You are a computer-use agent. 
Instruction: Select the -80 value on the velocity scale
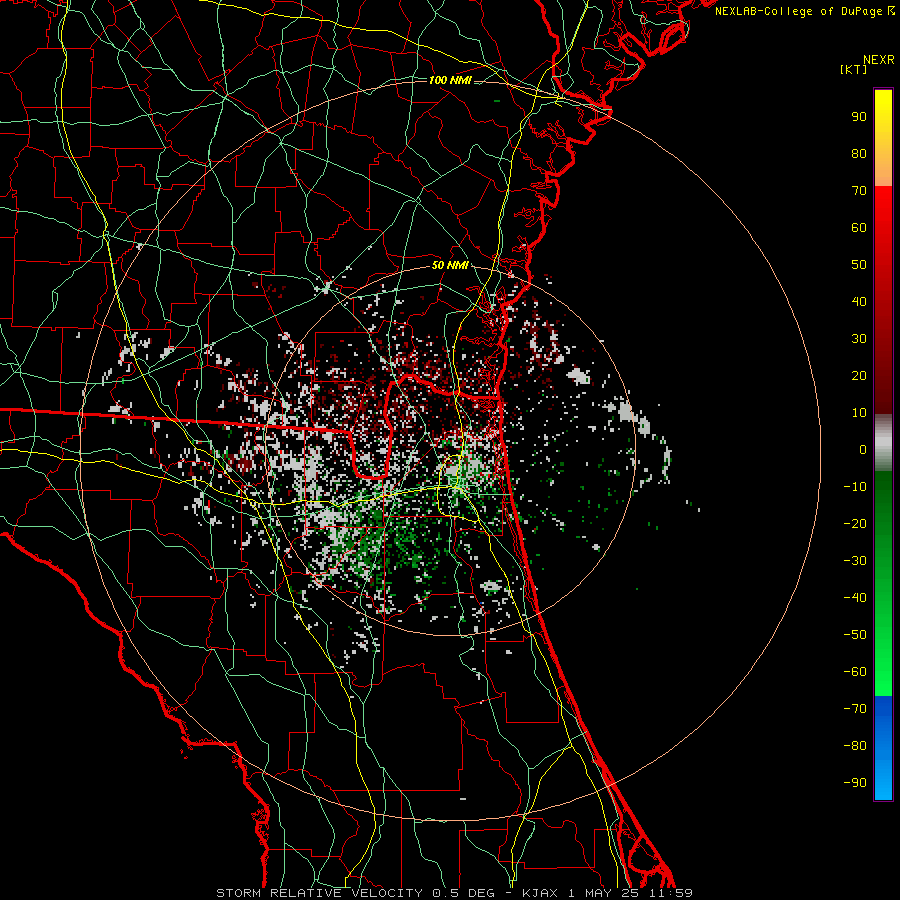[855, 746]
